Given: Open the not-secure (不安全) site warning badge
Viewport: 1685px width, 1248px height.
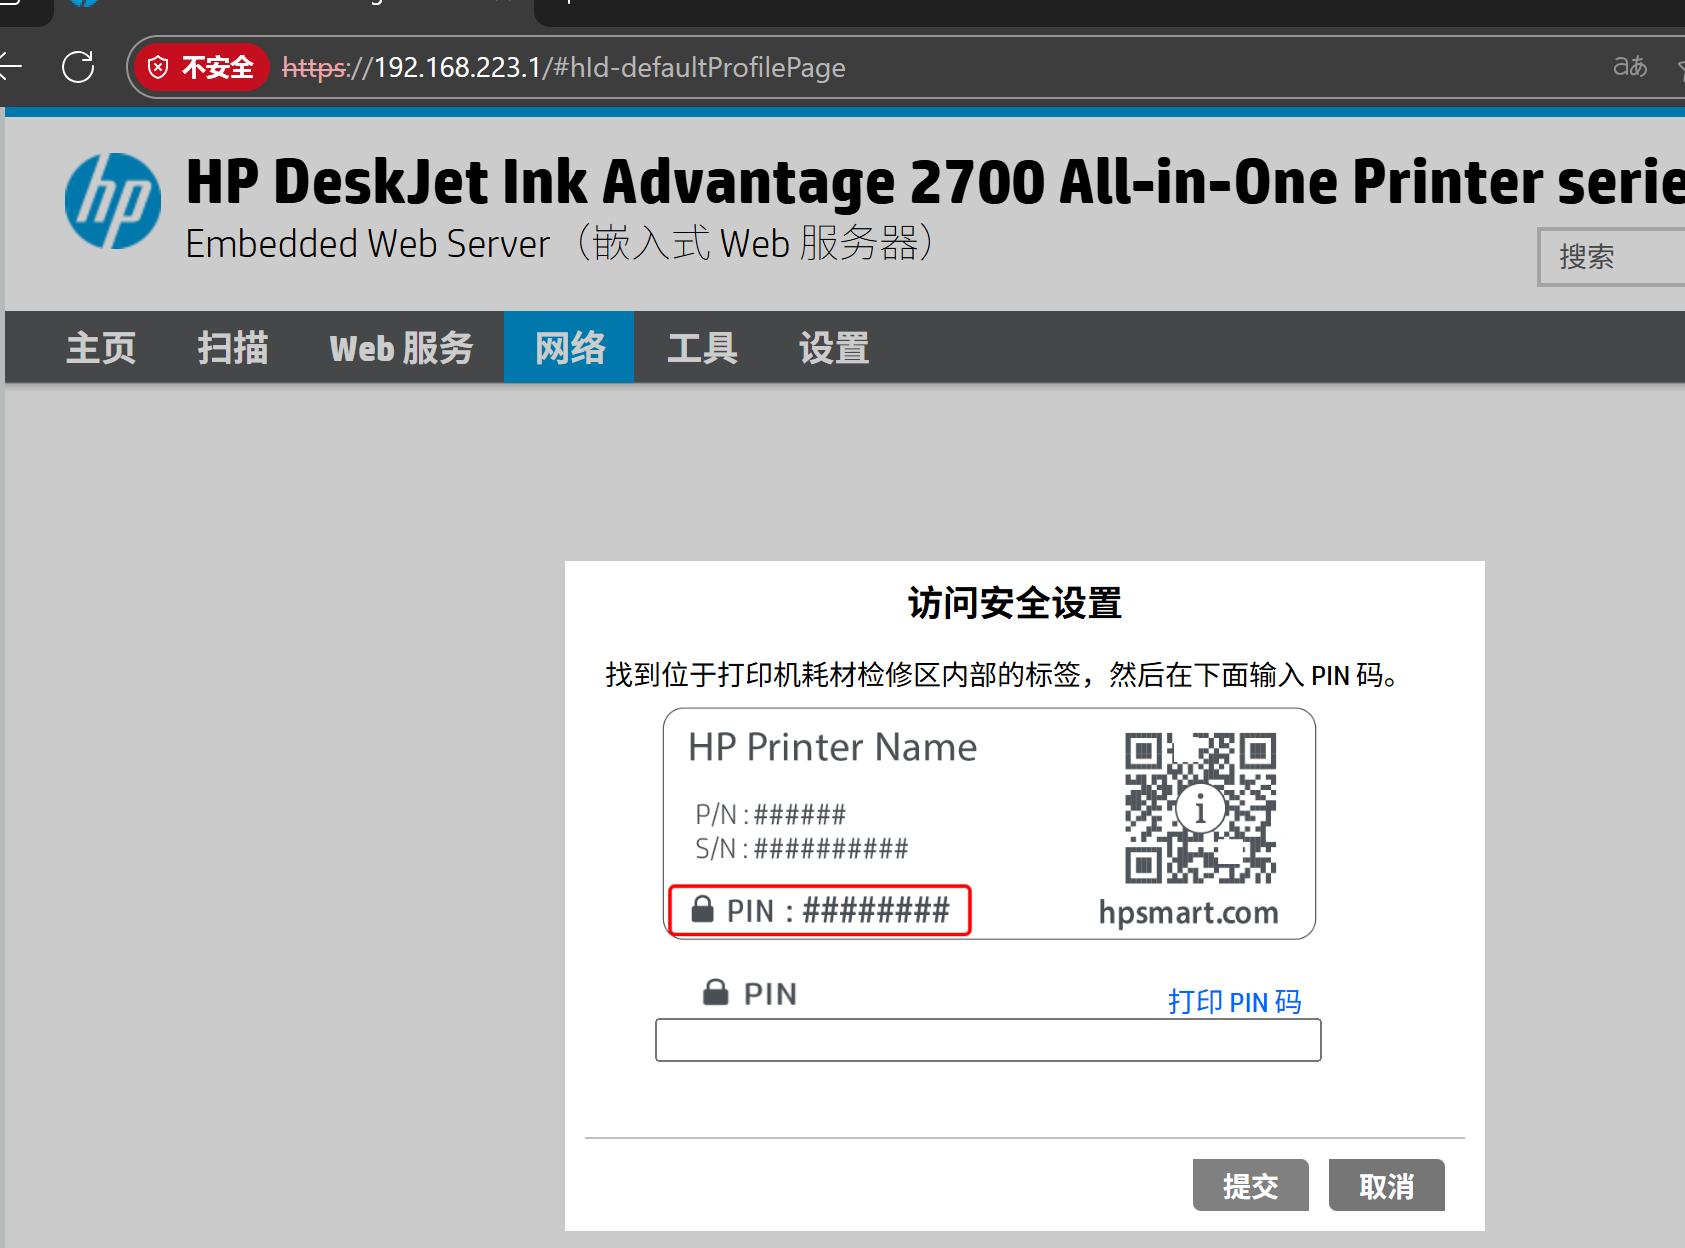Looking at the screenshot, I should click(202, 67).
